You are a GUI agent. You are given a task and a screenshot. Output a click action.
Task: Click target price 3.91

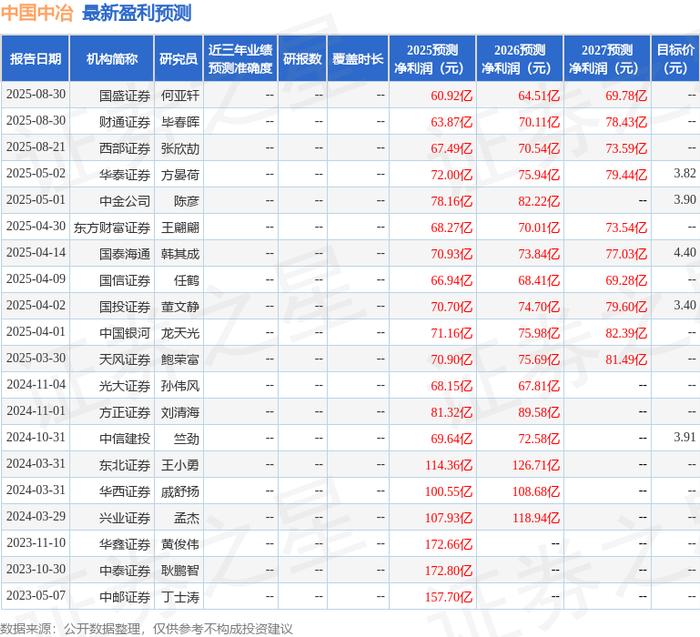(x=685, y=437)
